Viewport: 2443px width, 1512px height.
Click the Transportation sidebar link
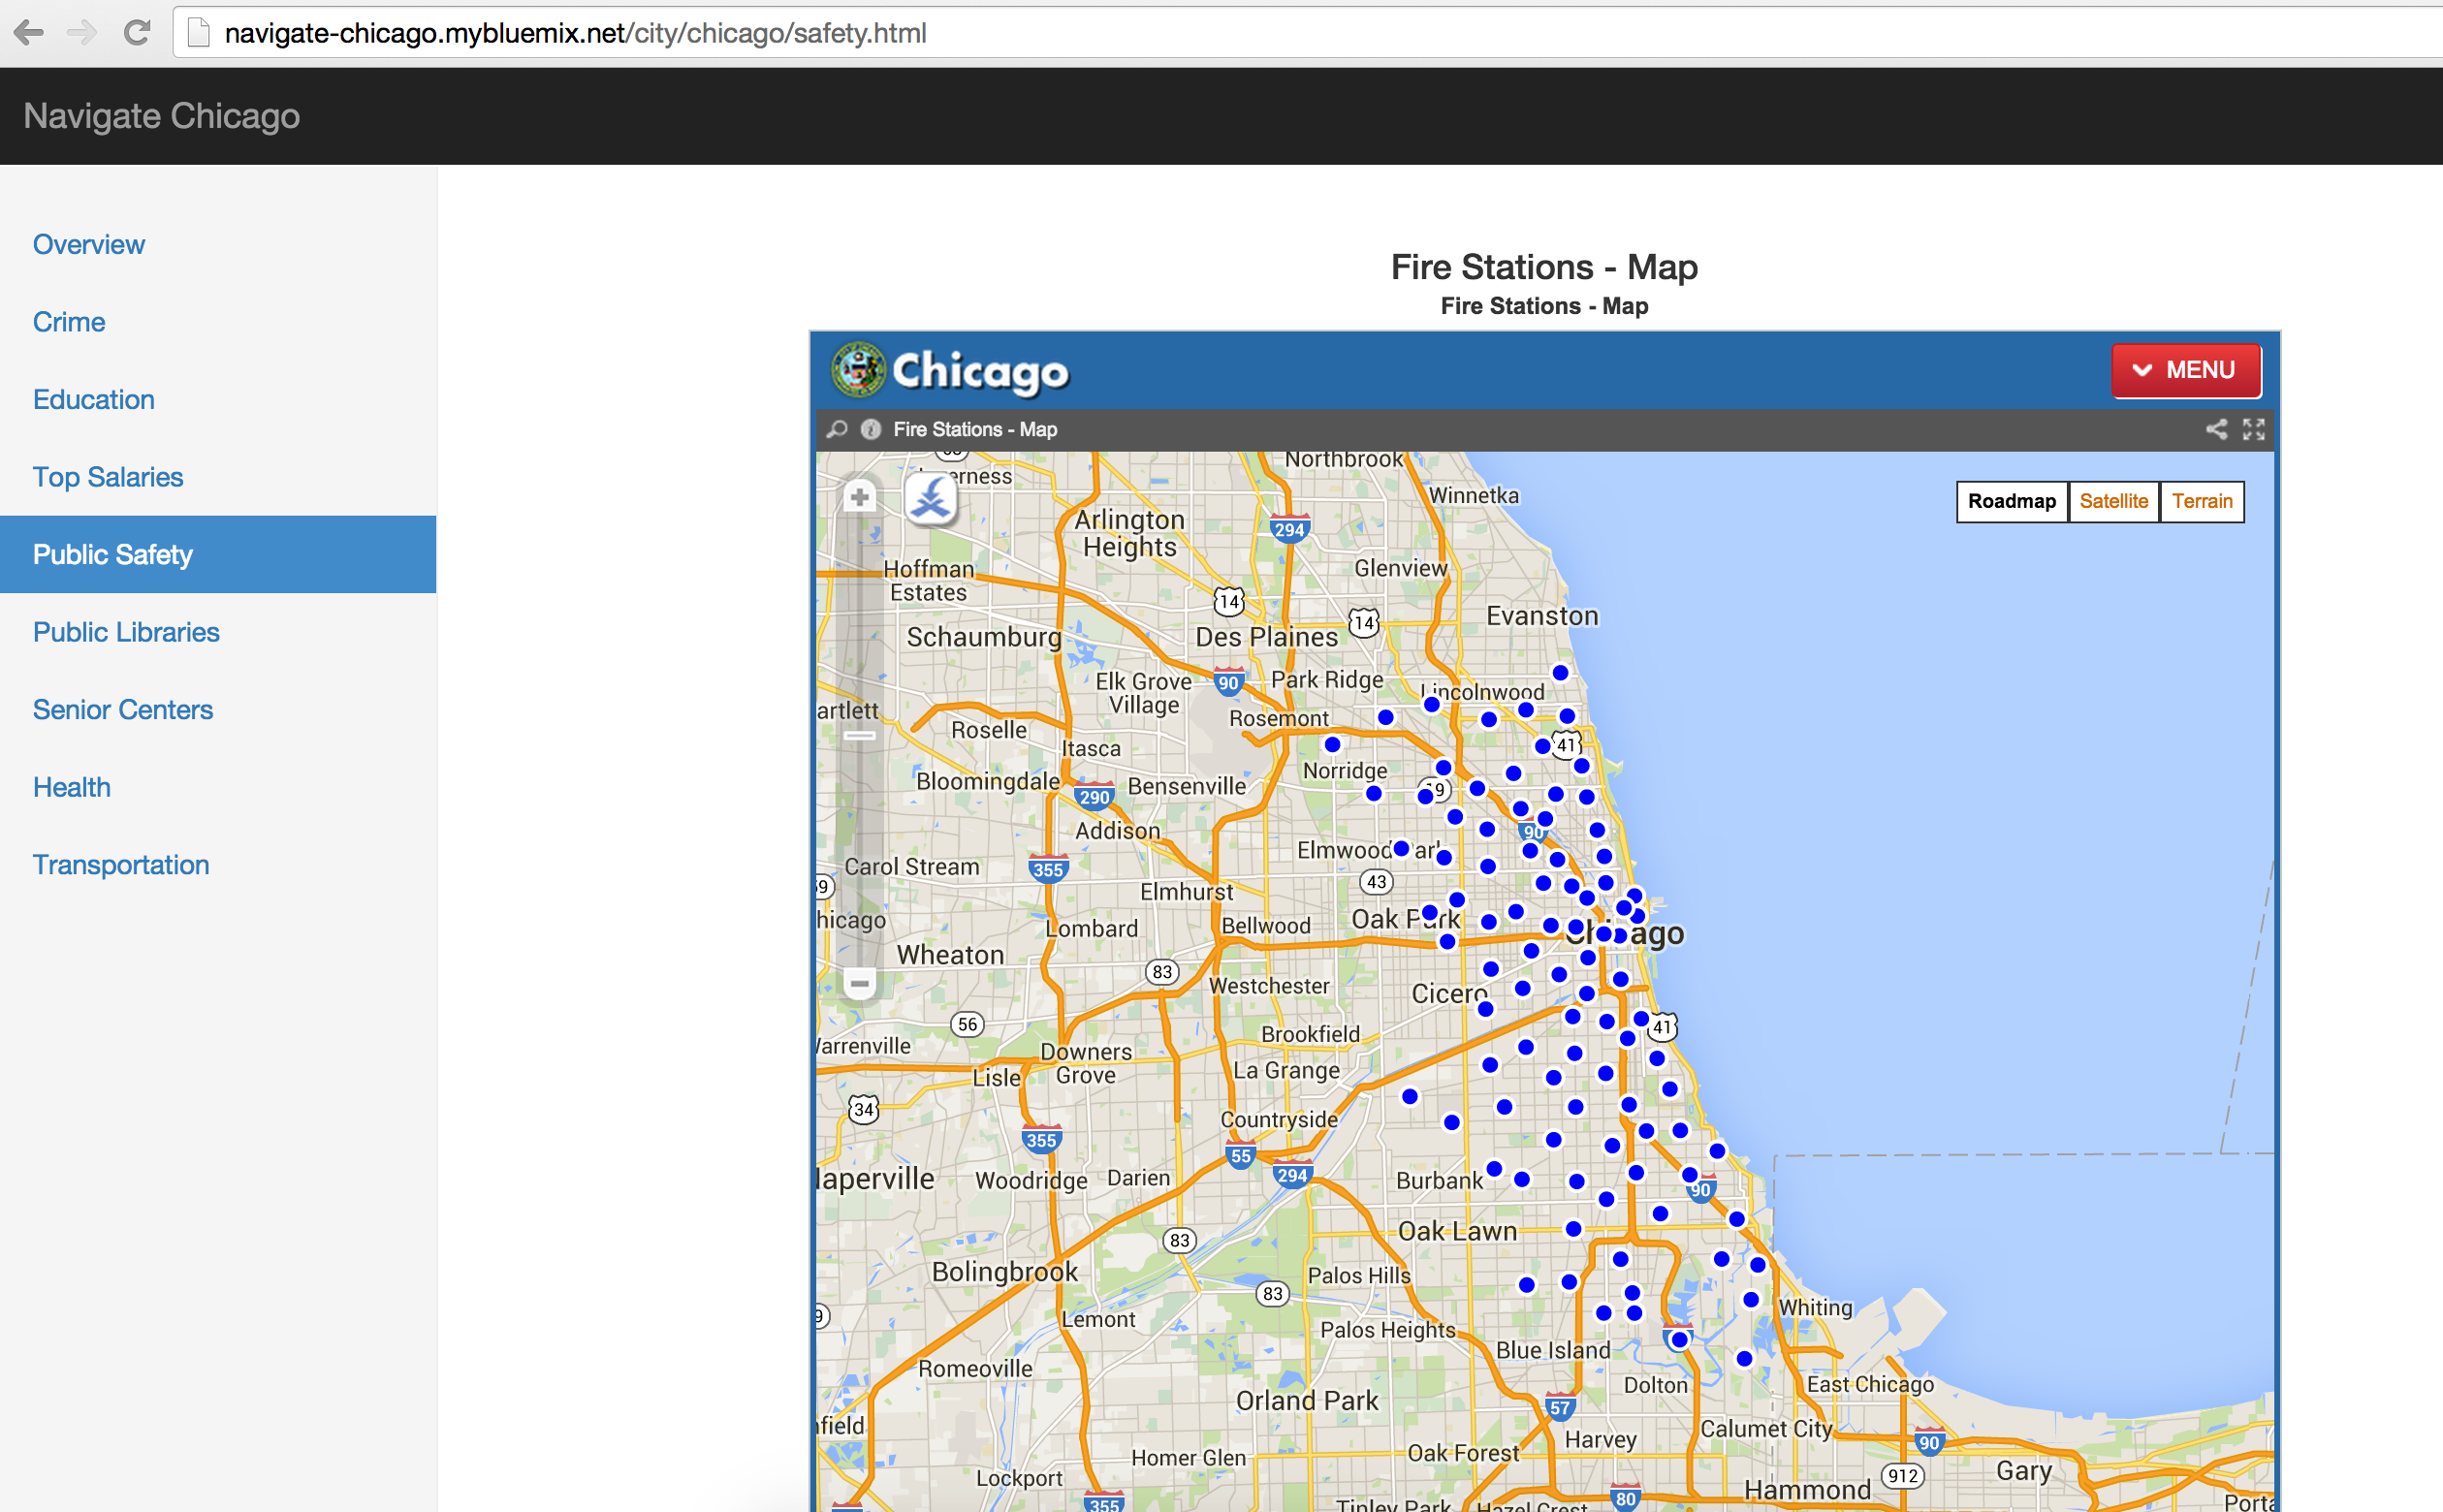121,864
